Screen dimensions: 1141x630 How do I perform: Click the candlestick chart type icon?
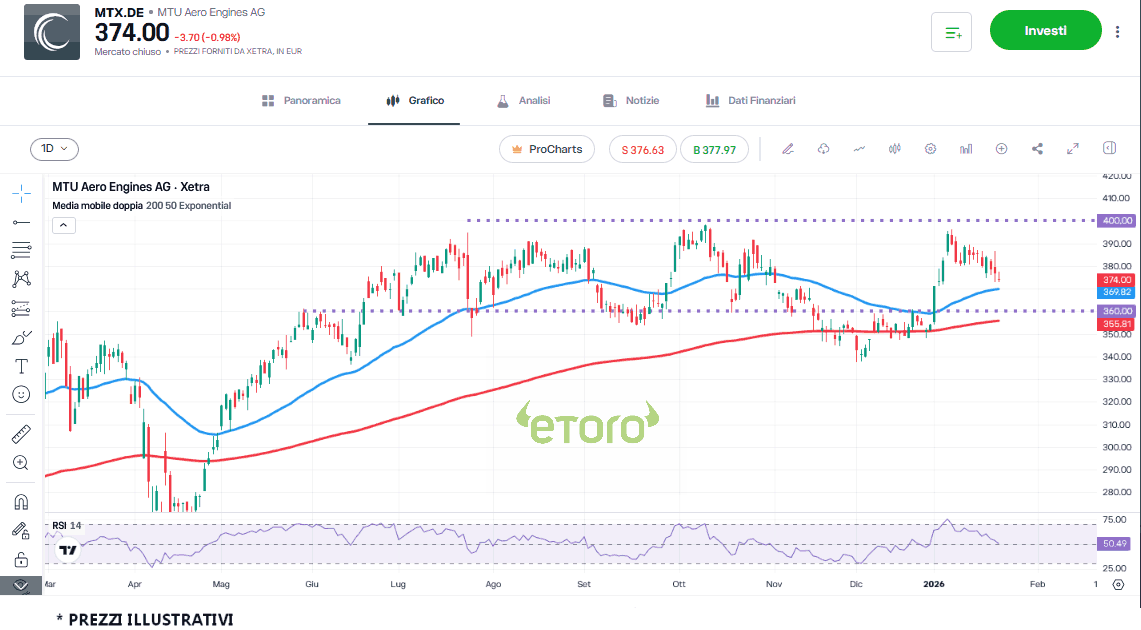895,149
